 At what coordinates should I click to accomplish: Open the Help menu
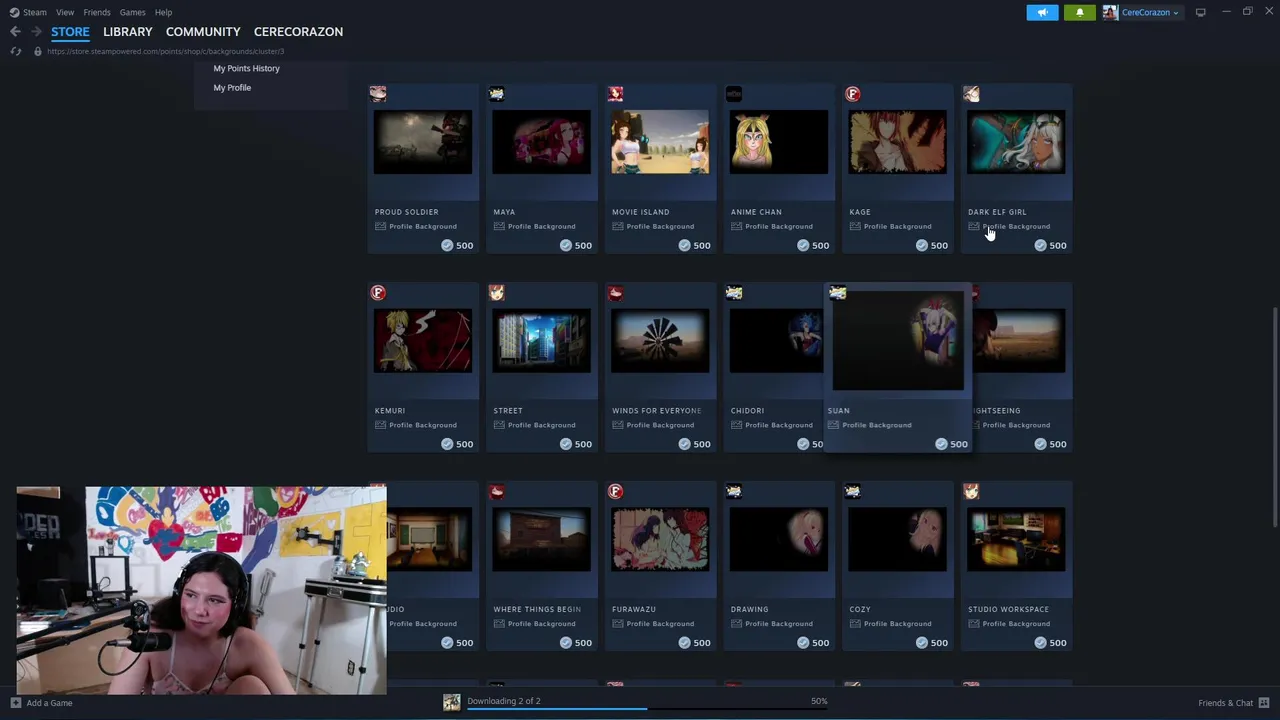[x=163, y=12]
